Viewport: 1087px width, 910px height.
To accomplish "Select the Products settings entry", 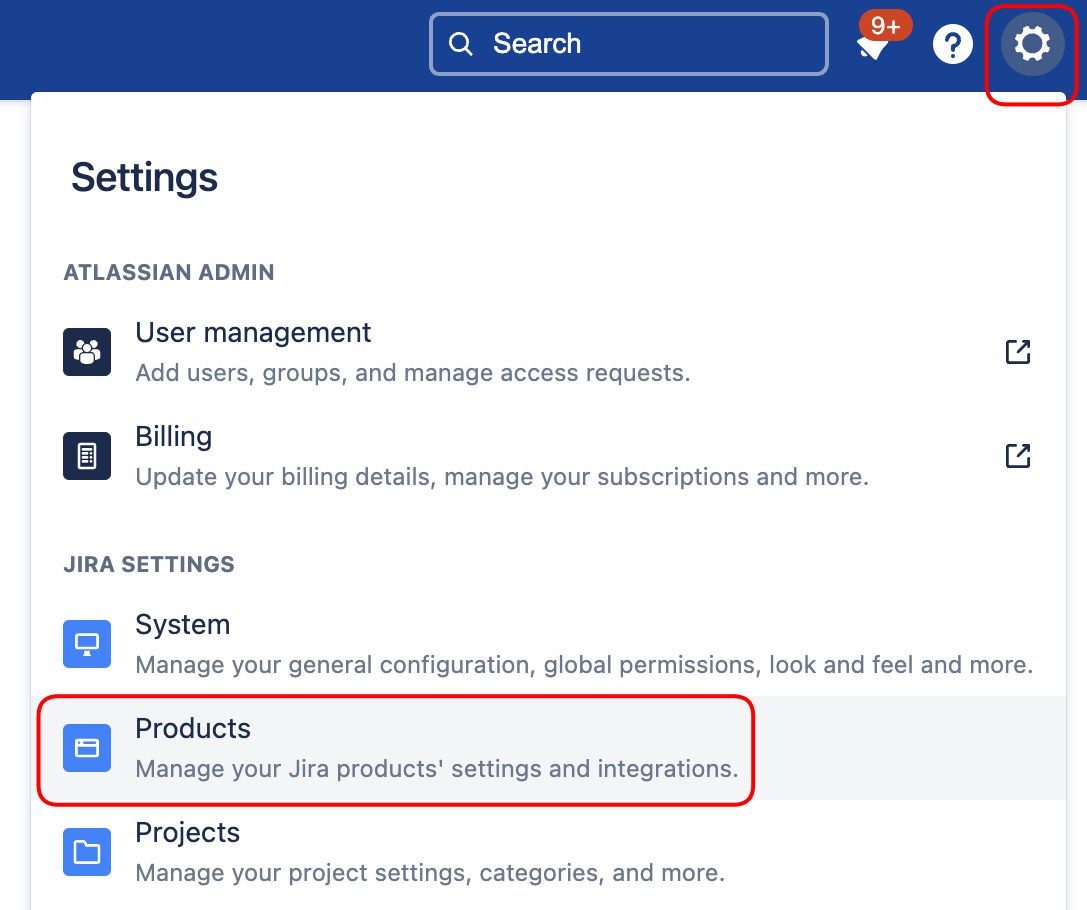I will click(x=548, y=748).
